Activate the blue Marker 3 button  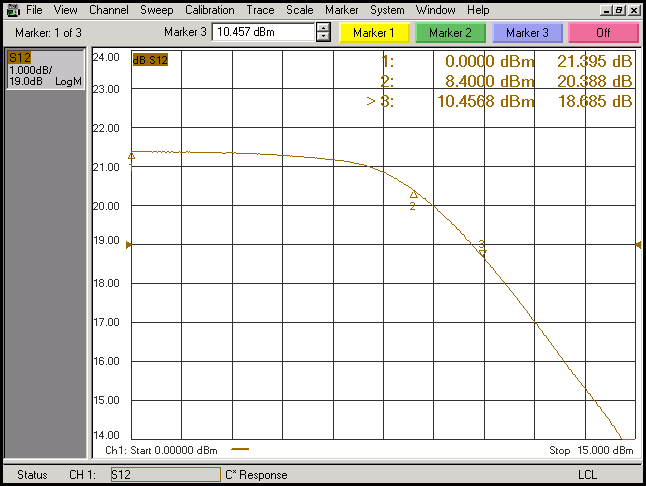click(527, 33)
